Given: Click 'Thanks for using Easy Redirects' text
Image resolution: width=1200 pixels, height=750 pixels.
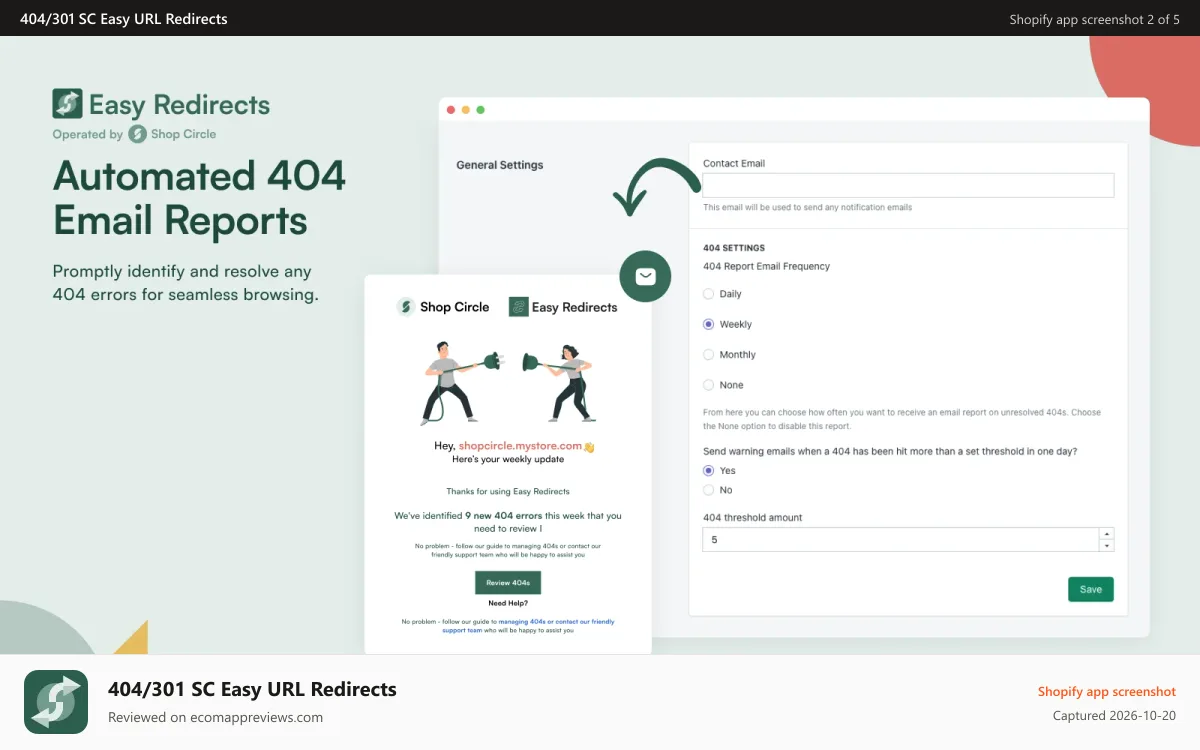Looking at the screenshot, I should point(508,491).
